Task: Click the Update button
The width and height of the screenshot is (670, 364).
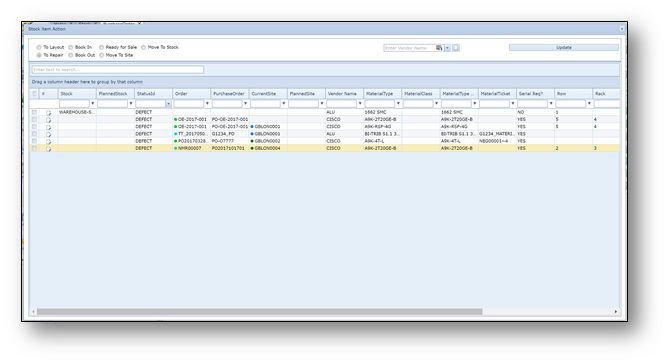Action: [x=564, y=47]
